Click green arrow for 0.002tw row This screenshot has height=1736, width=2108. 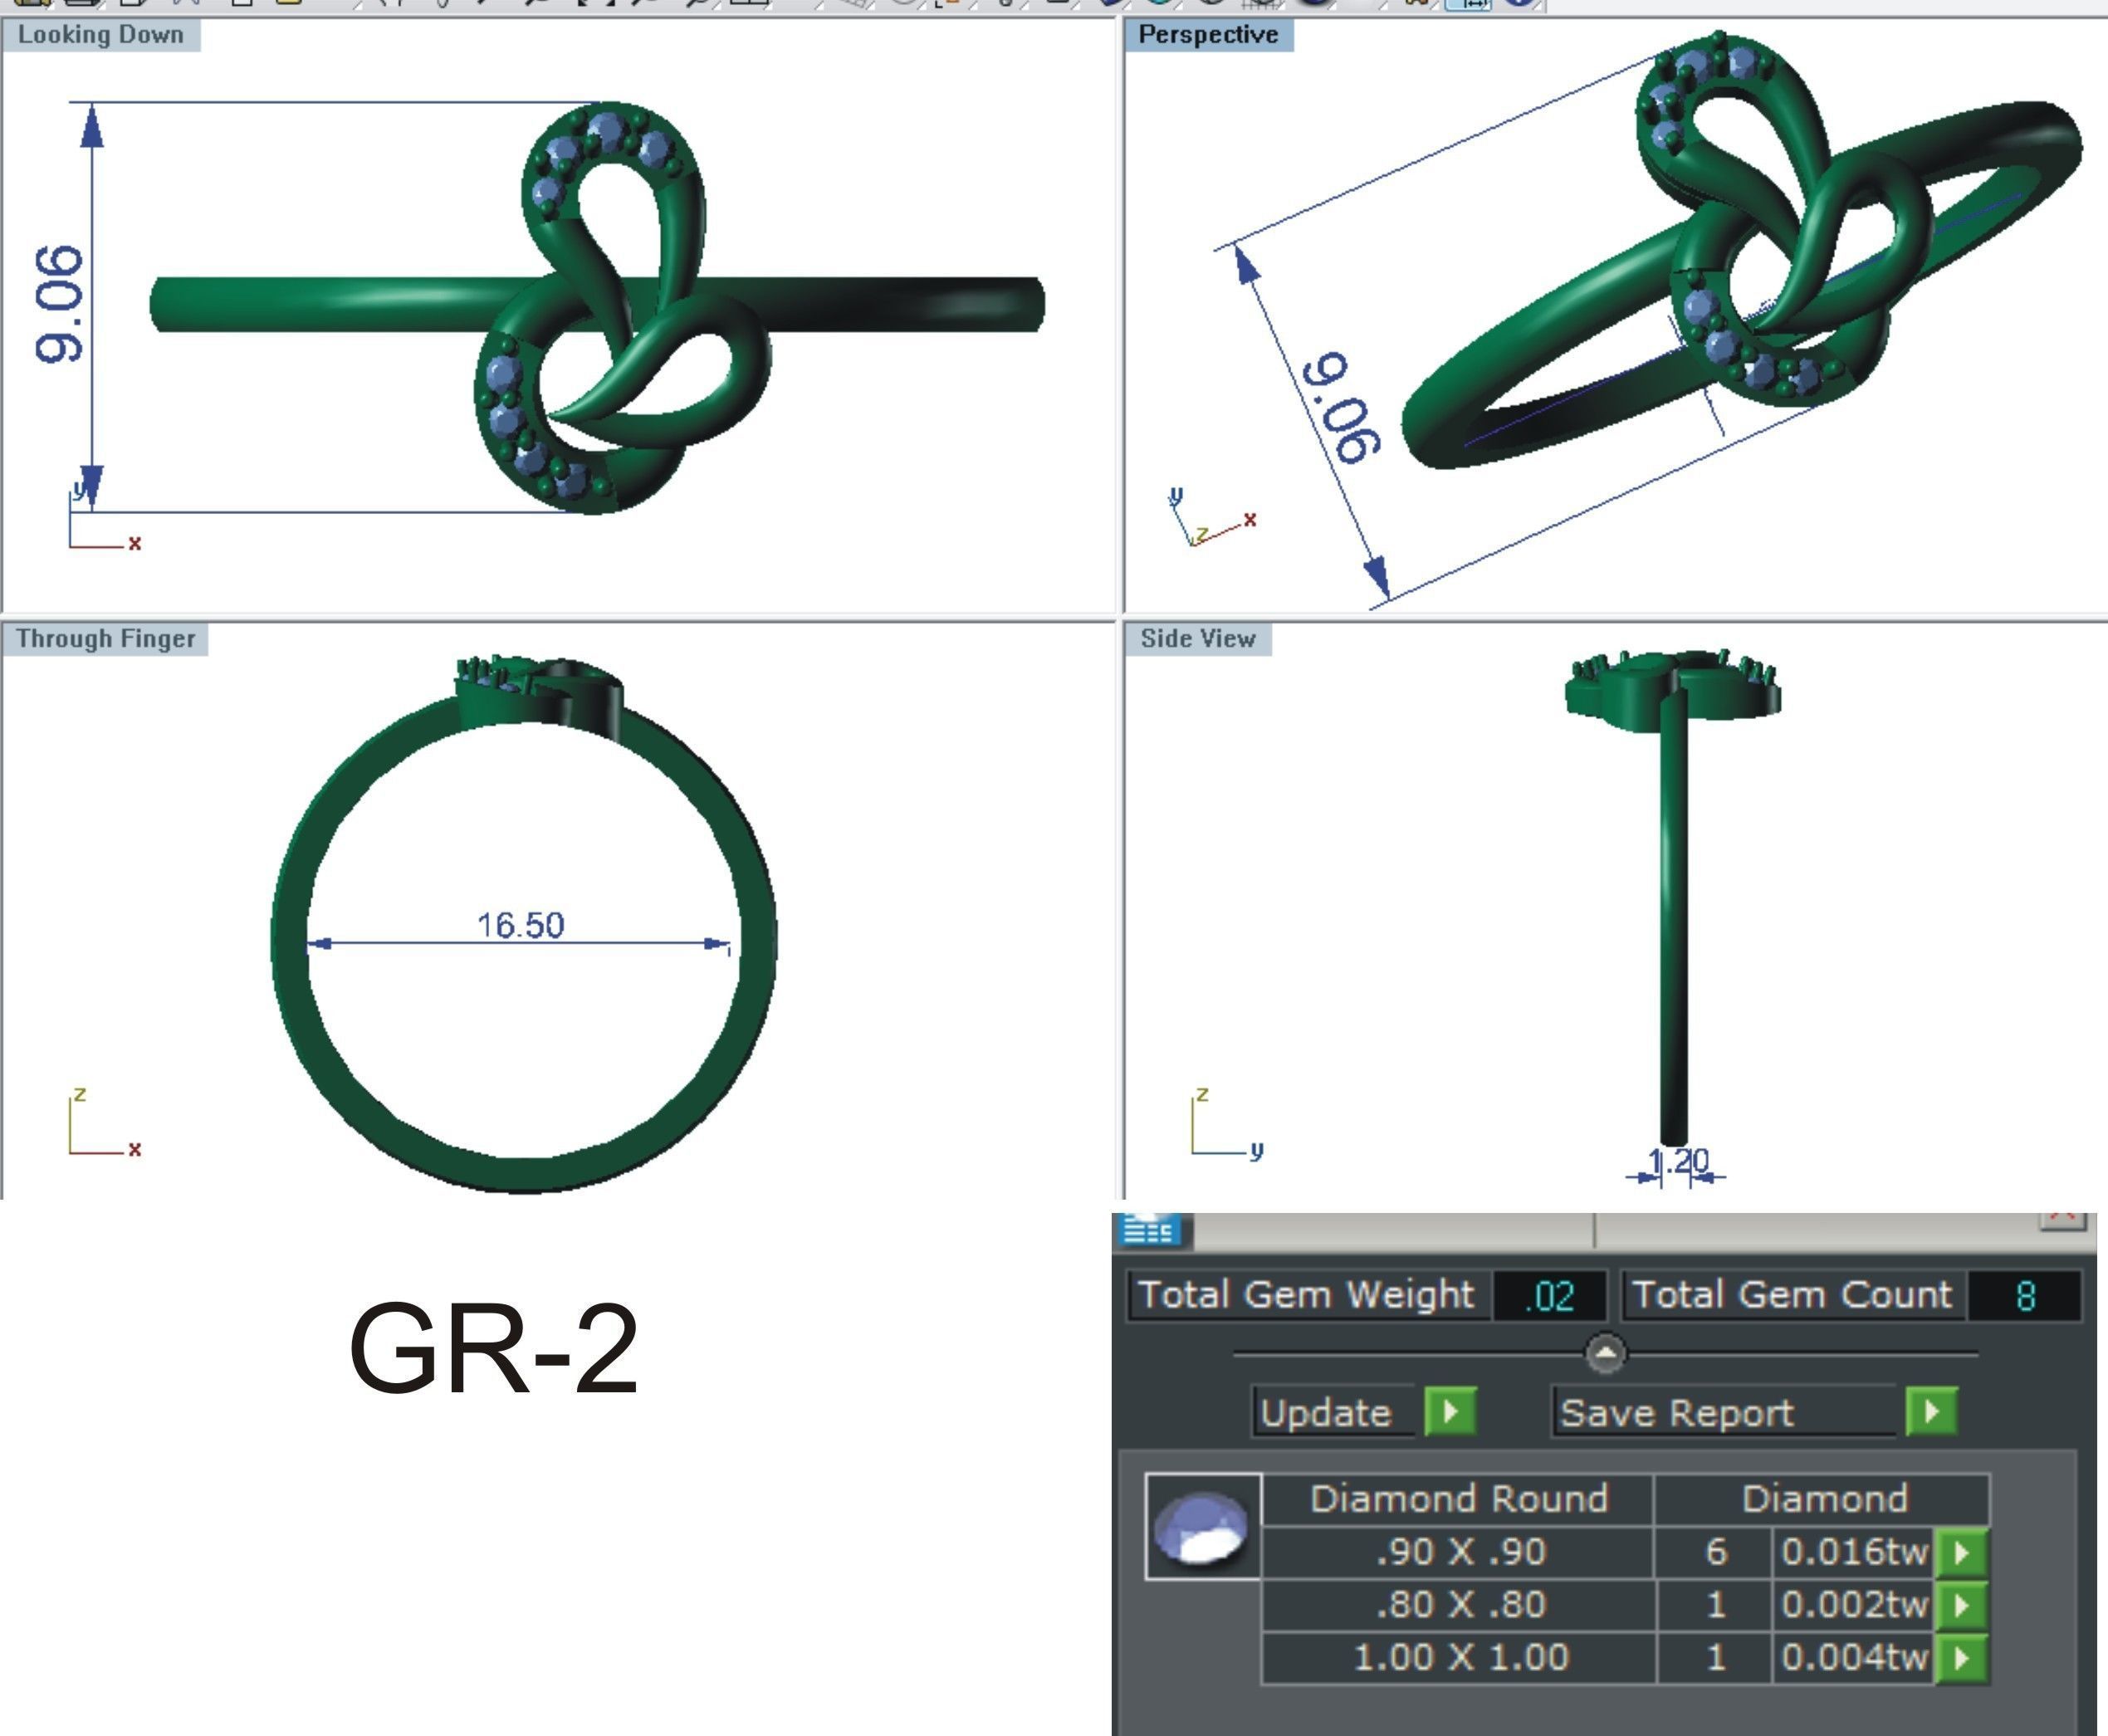pyautogui.click(x=1962, y=1606)
